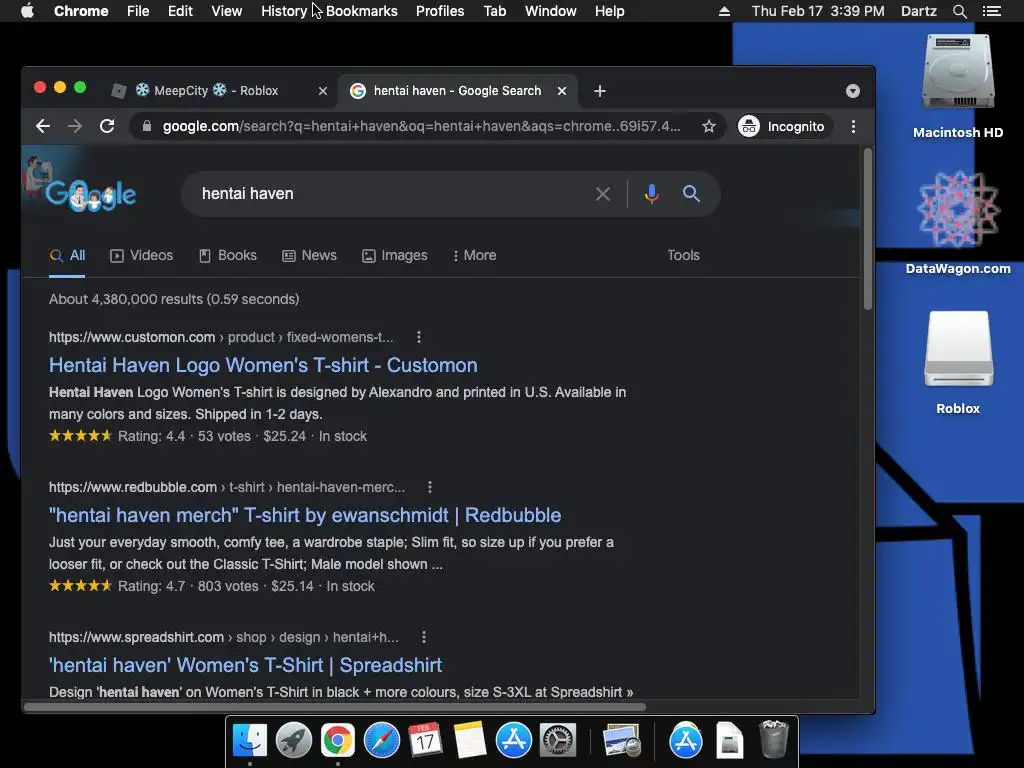Open Spotlight search in the menu bar
Image resolution: width=1024 pixels, height=768 pixels.
[959, 11]
